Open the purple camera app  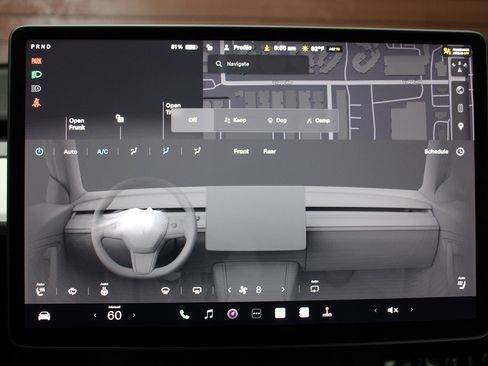[232, 314]
